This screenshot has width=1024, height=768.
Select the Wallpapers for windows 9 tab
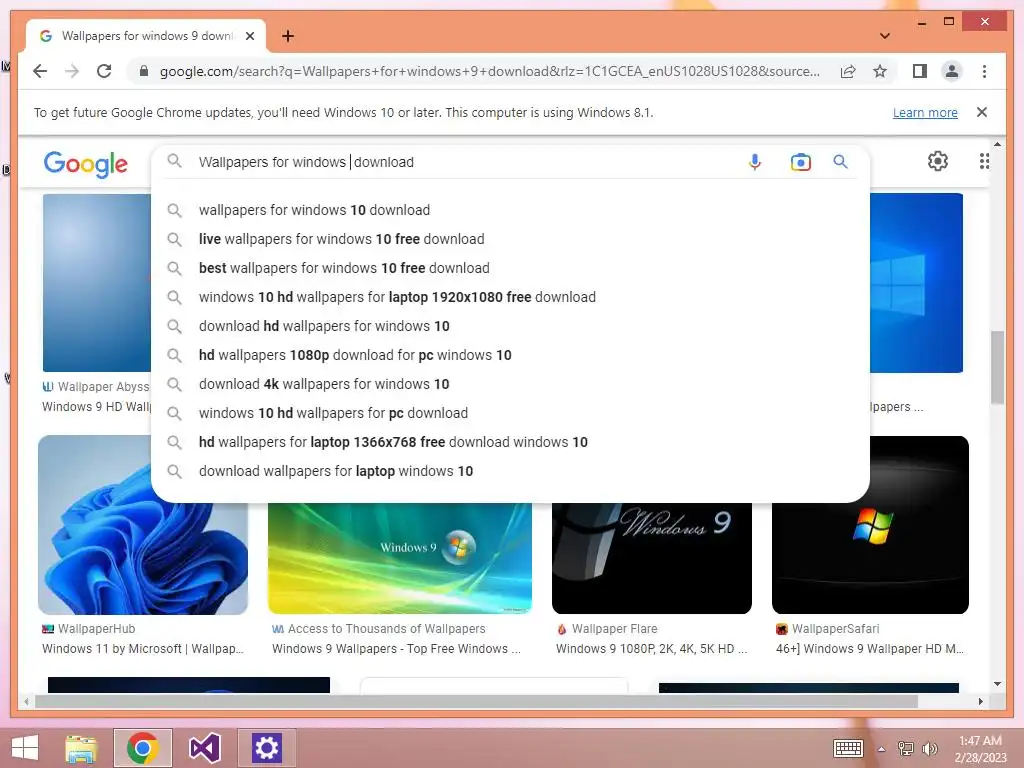click(146, 36)
